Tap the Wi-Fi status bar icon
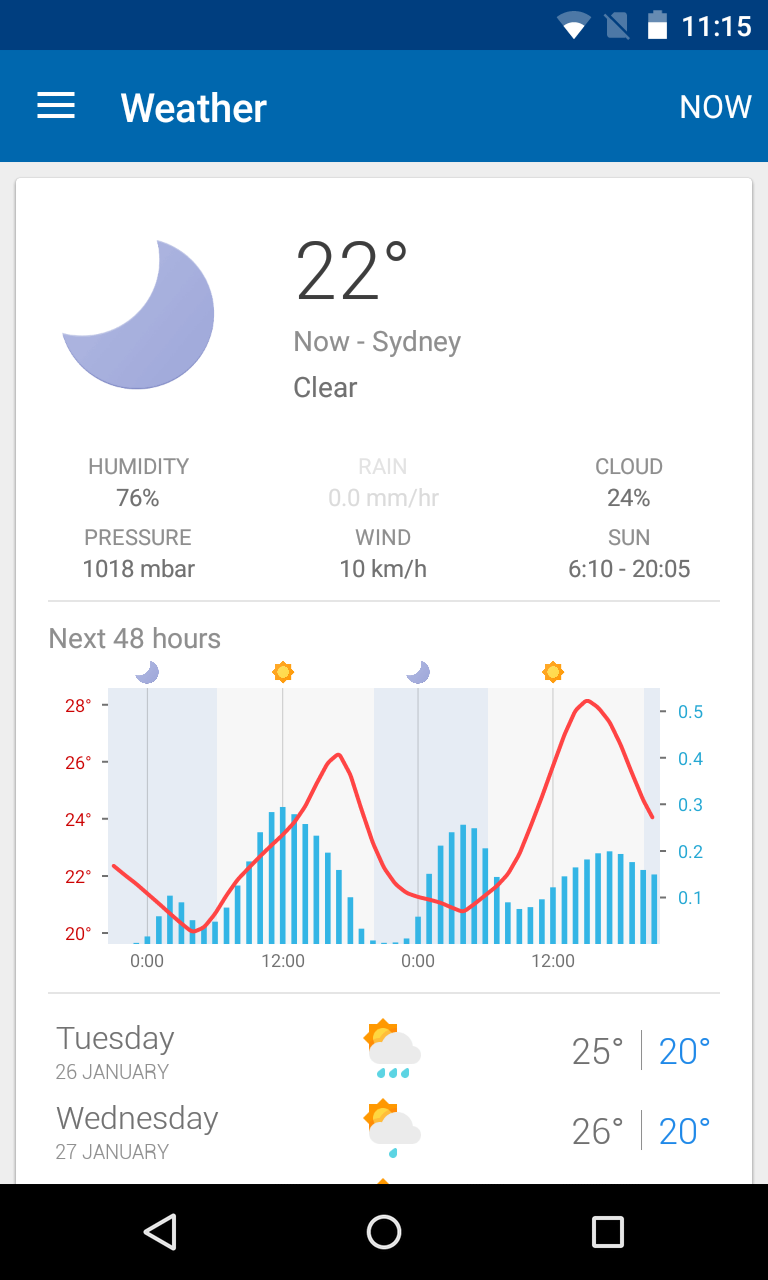The image size is (768, 1280). point(574,26)
